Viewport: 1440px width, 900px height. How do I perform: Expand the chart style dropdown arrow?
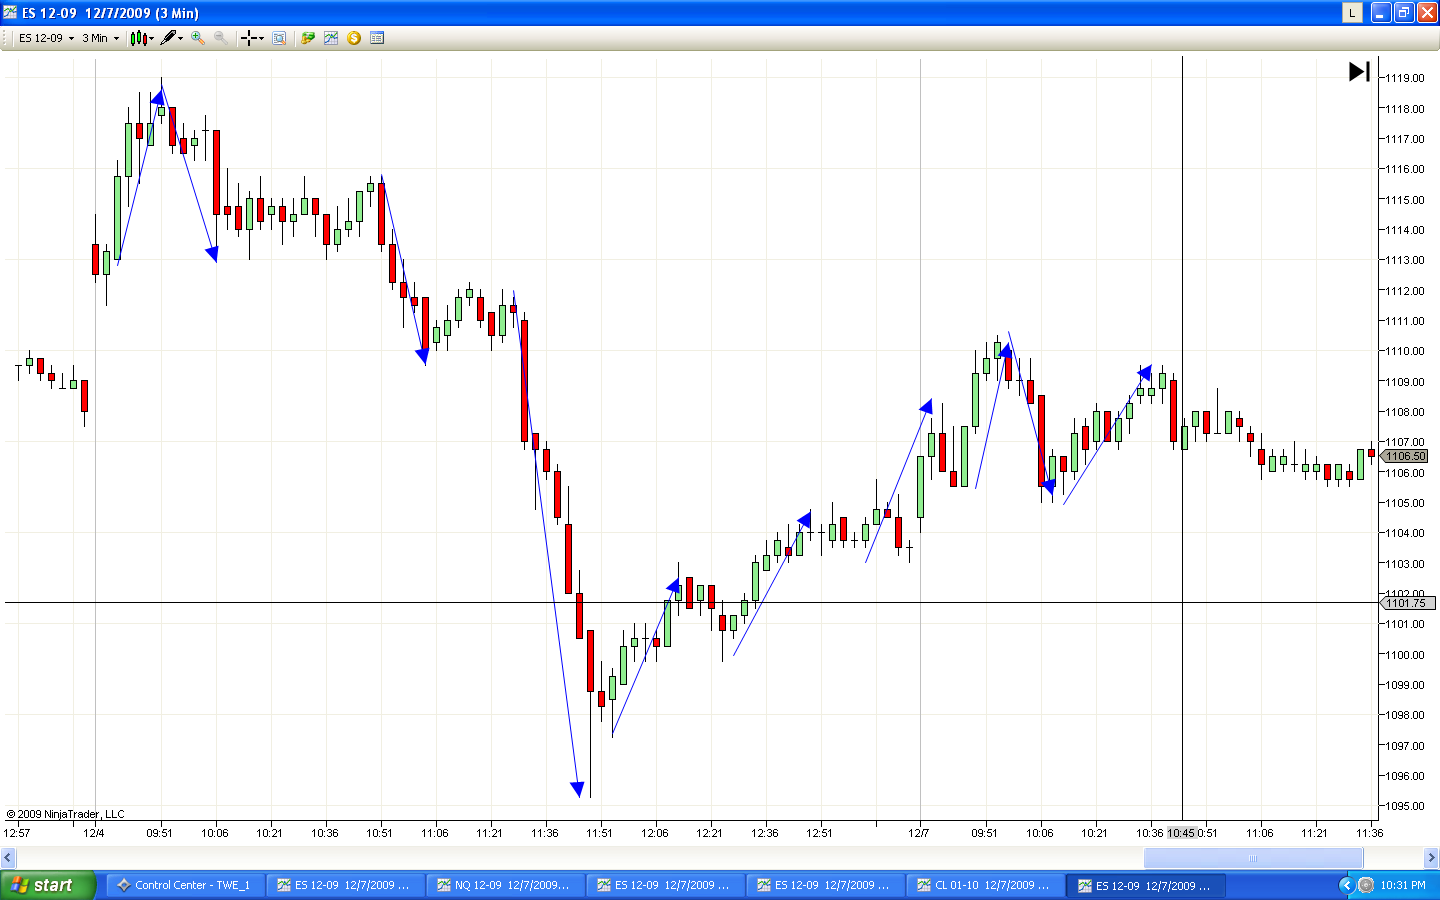pos(151,39)
